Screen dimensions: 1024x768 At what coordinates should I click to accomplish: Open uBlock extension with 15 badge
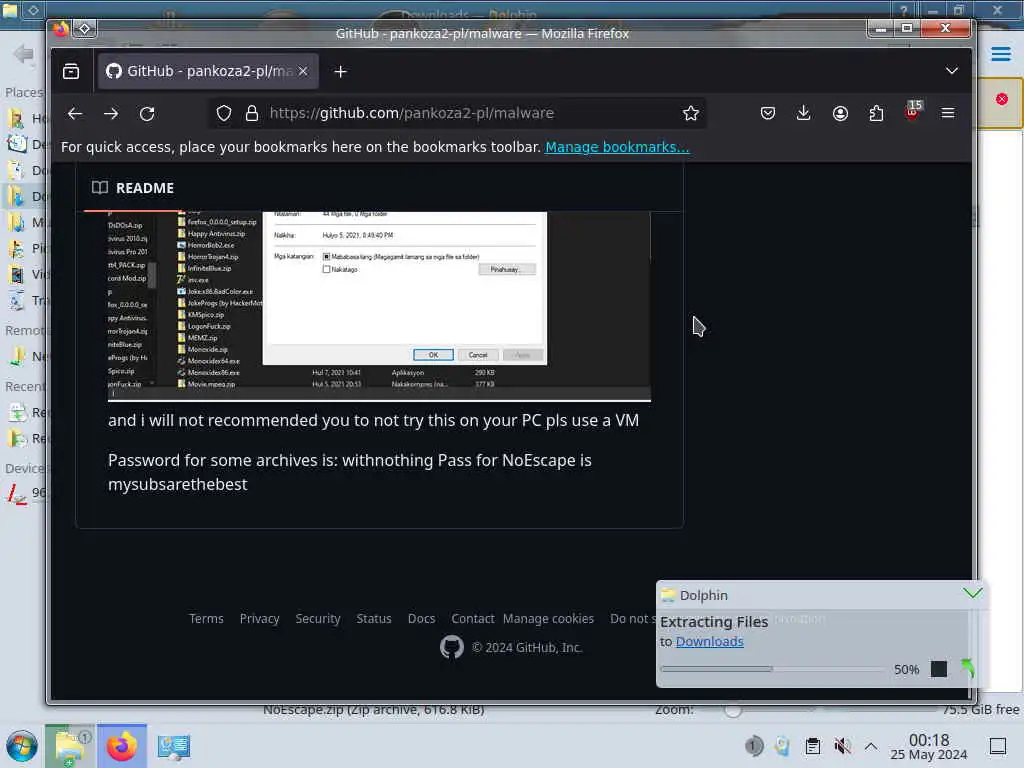tap(913, 111)
